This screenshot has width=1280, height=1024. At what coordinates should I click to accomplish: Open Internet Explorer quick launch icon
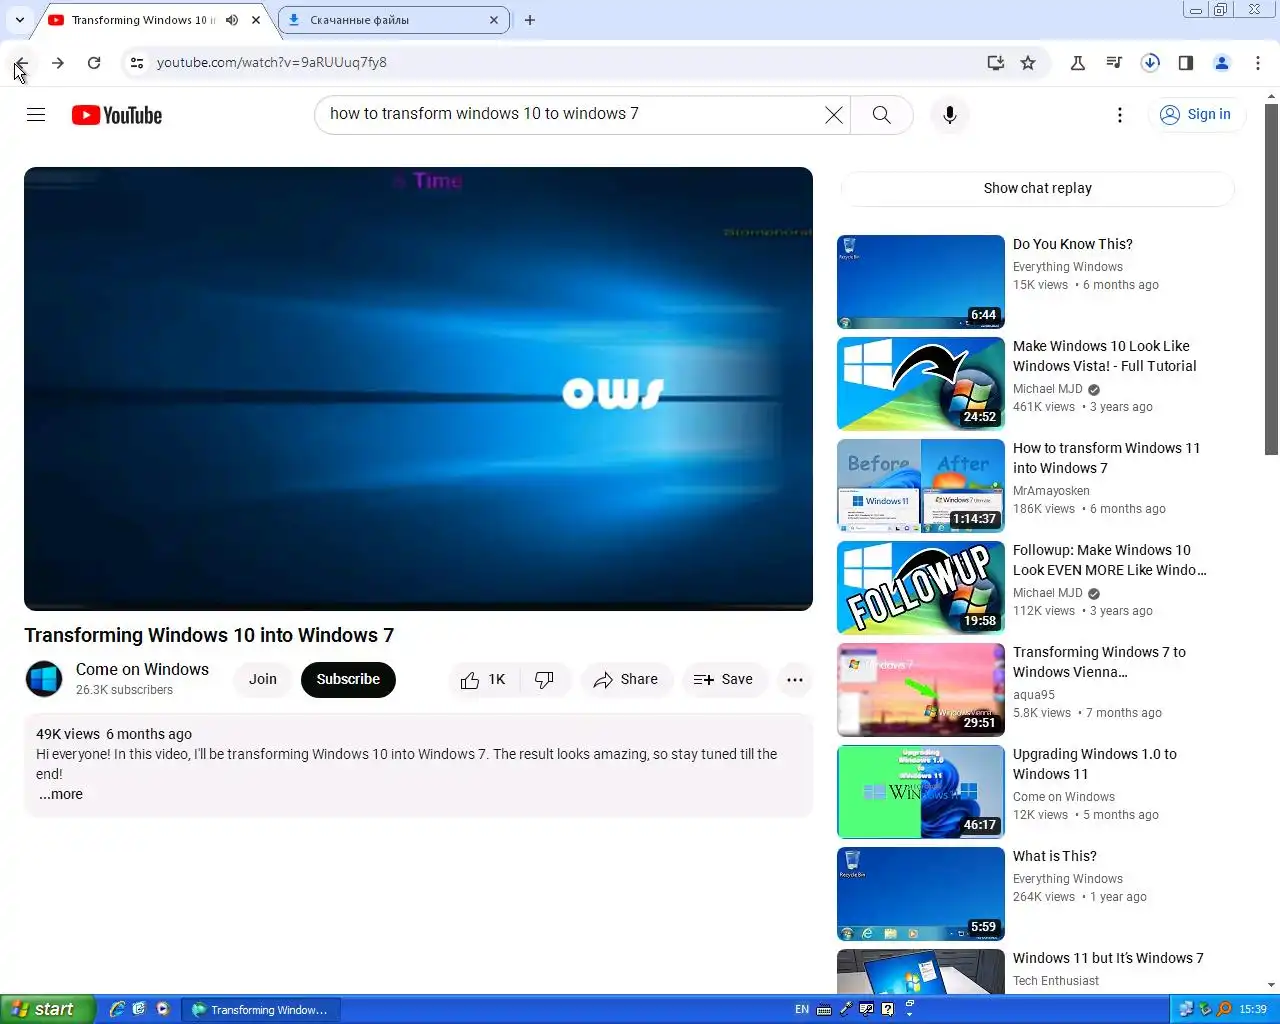click(x=117, y=1009)
